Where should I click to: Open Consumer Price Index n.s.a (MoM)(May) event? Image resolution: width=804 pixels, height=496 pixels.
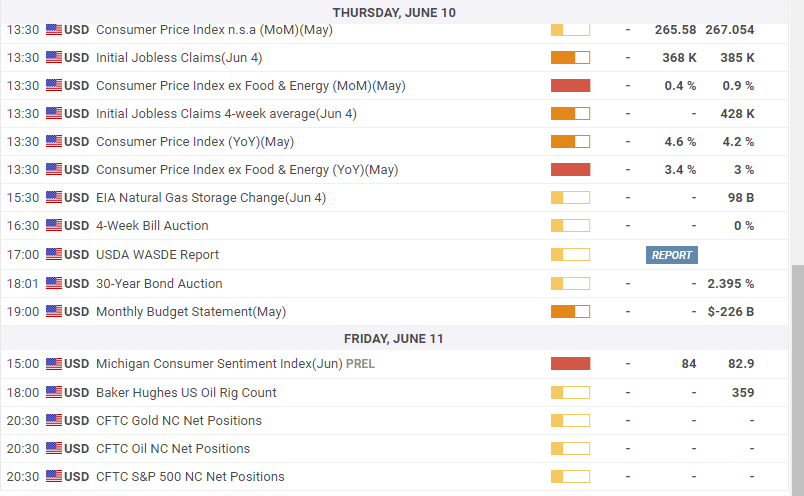coord(214,30)
